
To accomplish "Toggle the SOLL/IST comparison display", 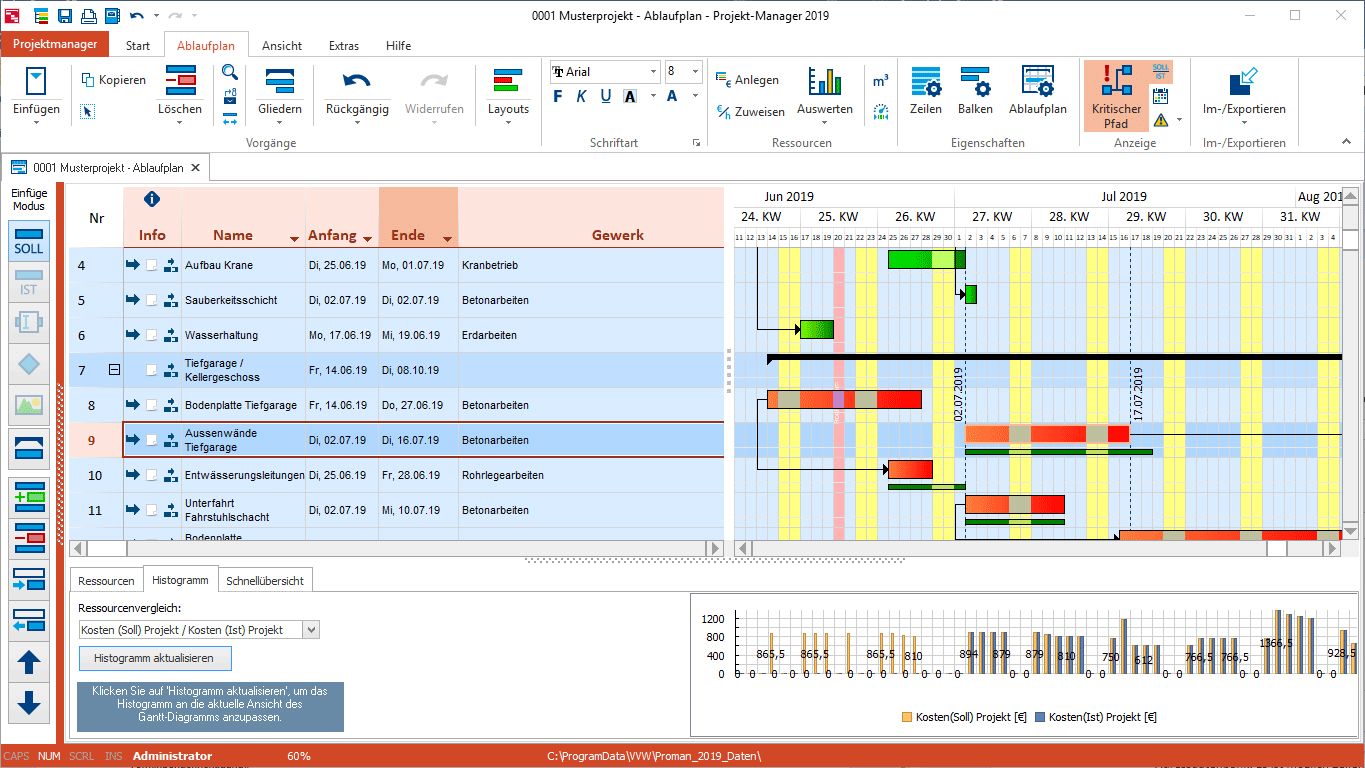I will coord(1161,71).
